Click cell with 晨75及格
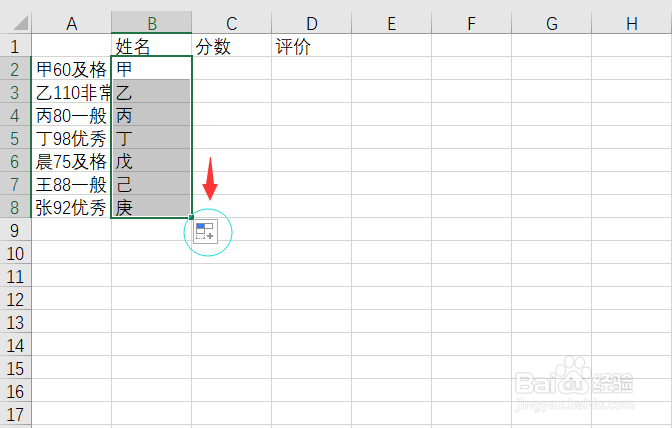Screen dimensions: 672x428 pos(72,161)
